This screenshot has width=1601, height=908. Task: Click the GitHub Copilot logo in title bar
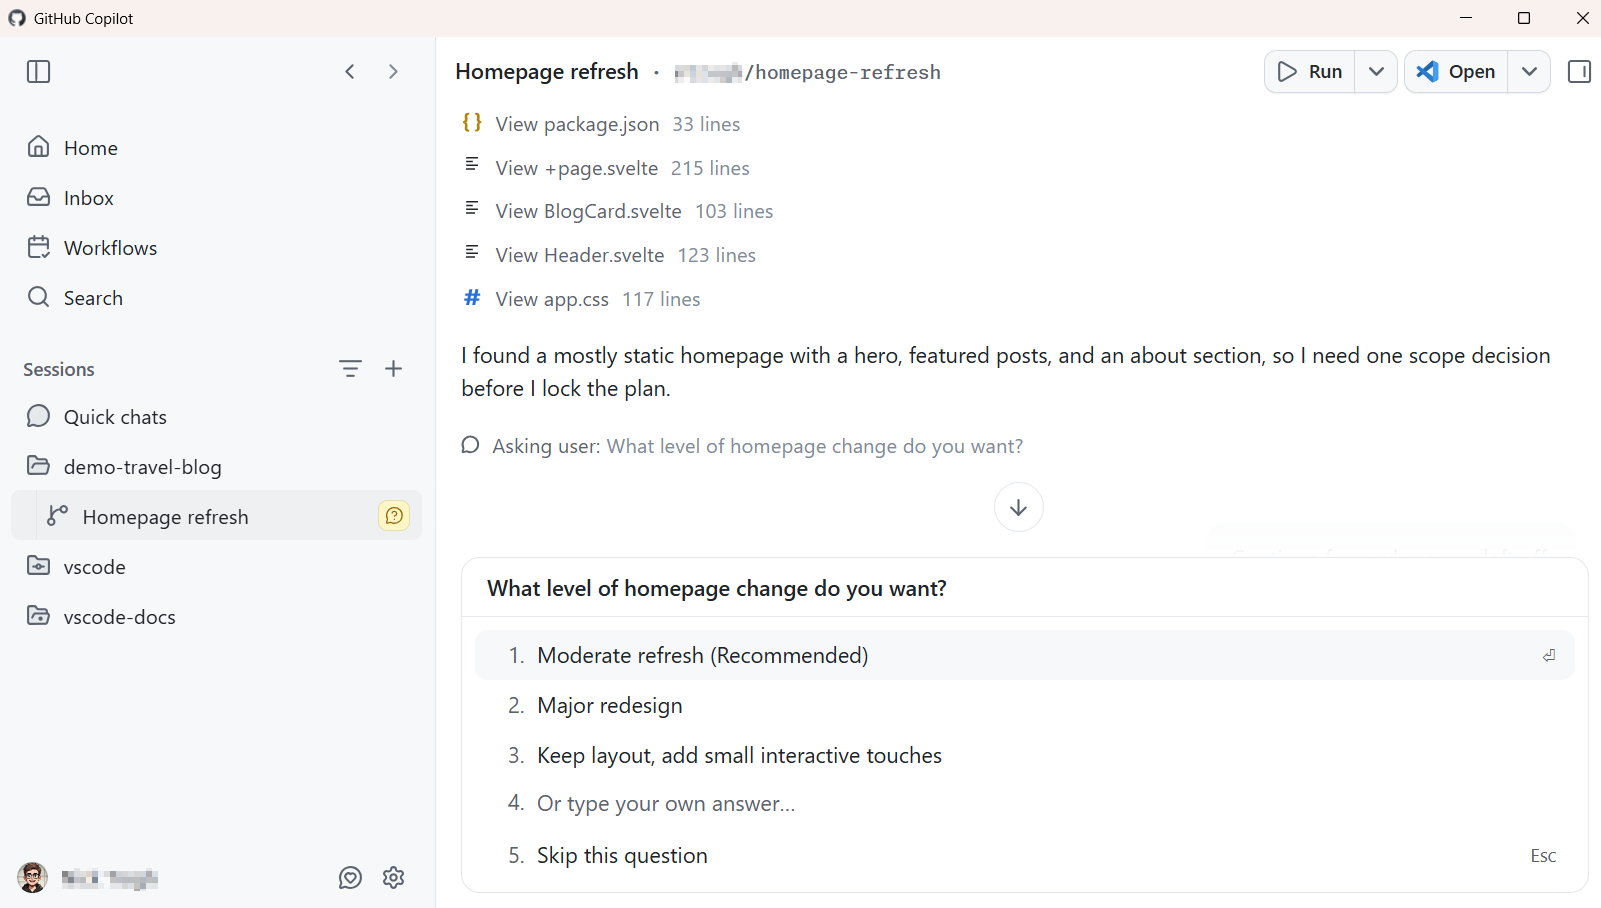[x=17, y=18]
